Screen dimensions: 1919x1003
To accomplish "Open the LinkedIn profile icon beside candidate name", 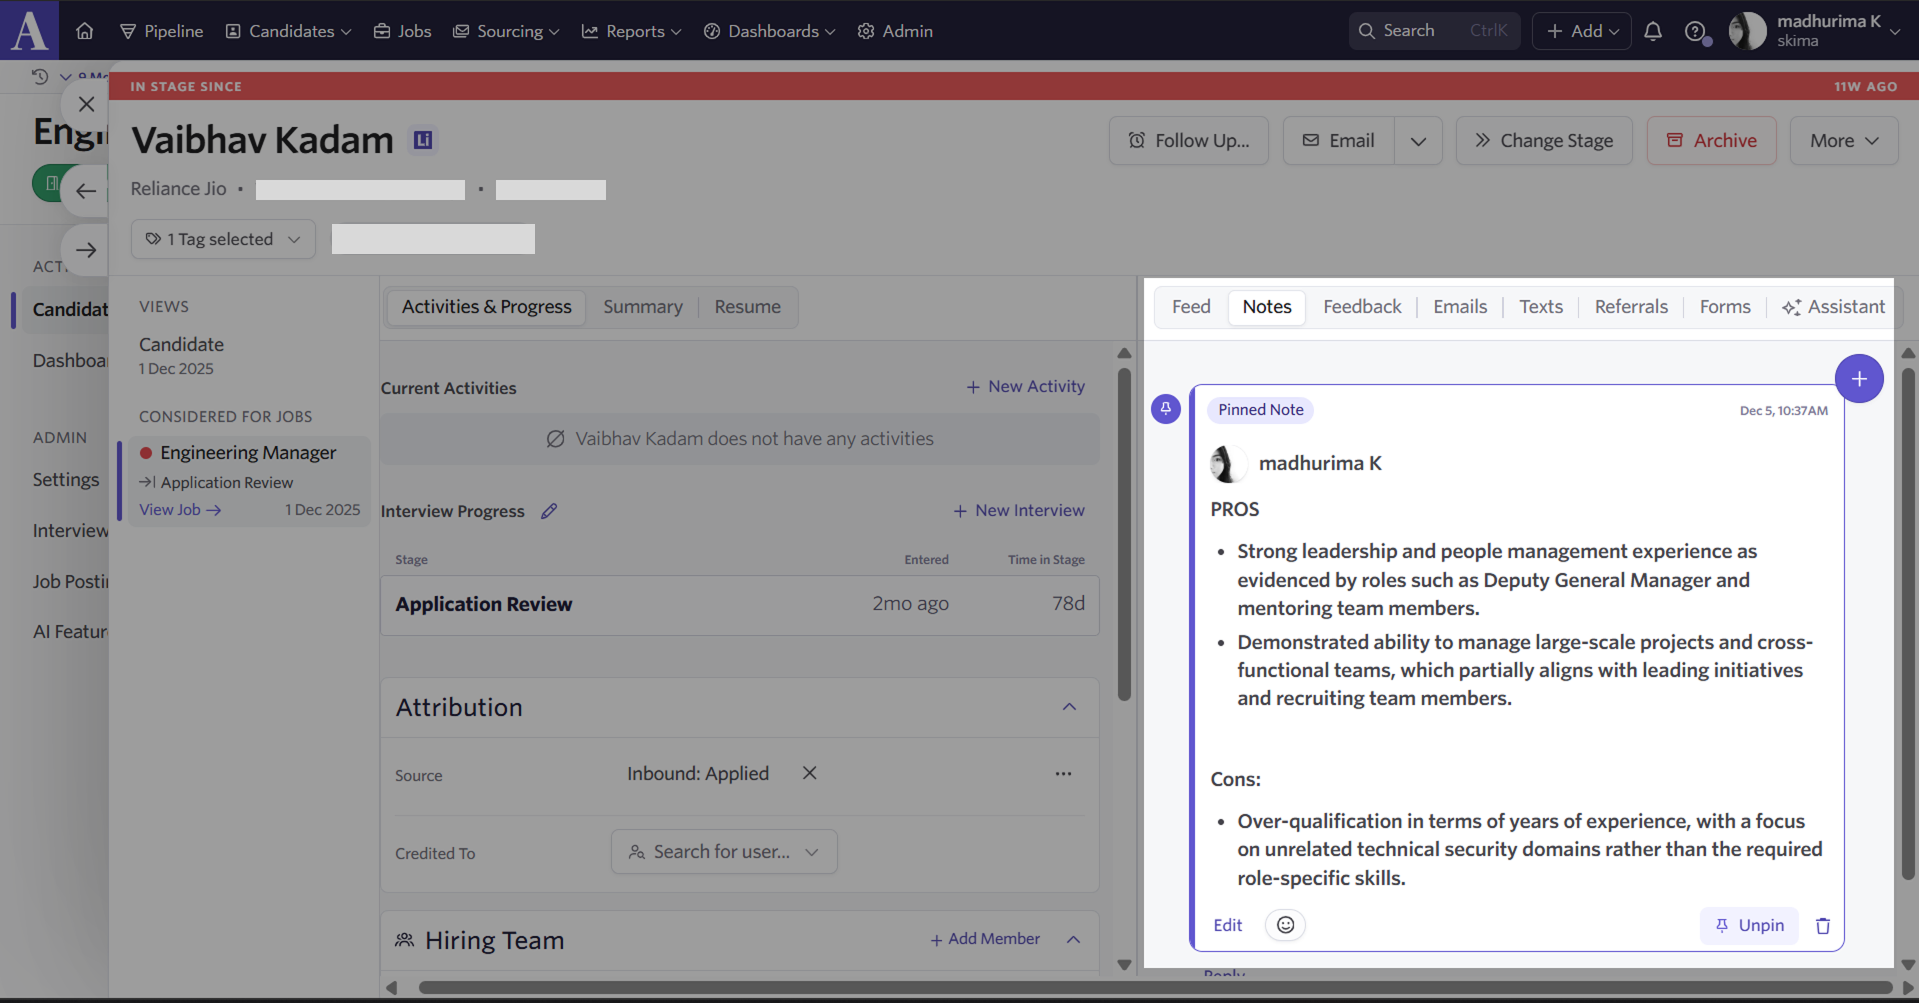I will pyautogui.click(x=423, y=140).
